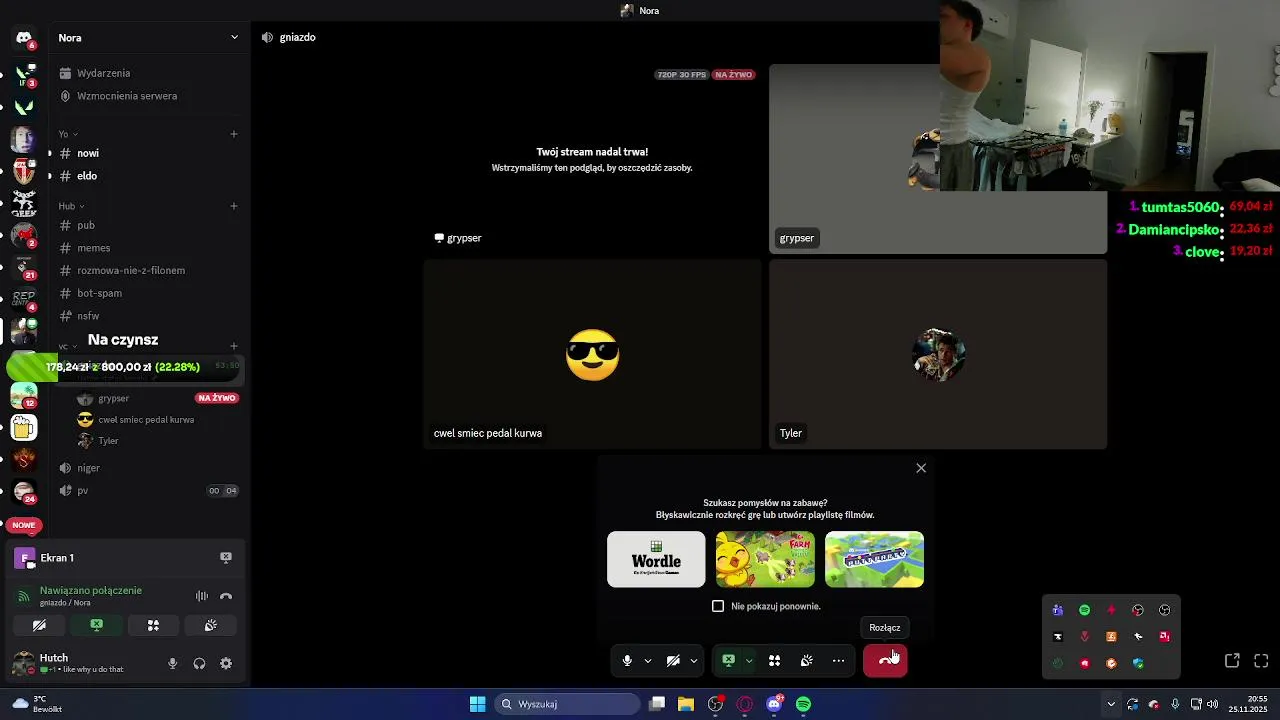The height and width of the screenshot is (720, 1280).
Task: Toggle camera in the user panel
Action: (x=39, y=625)
